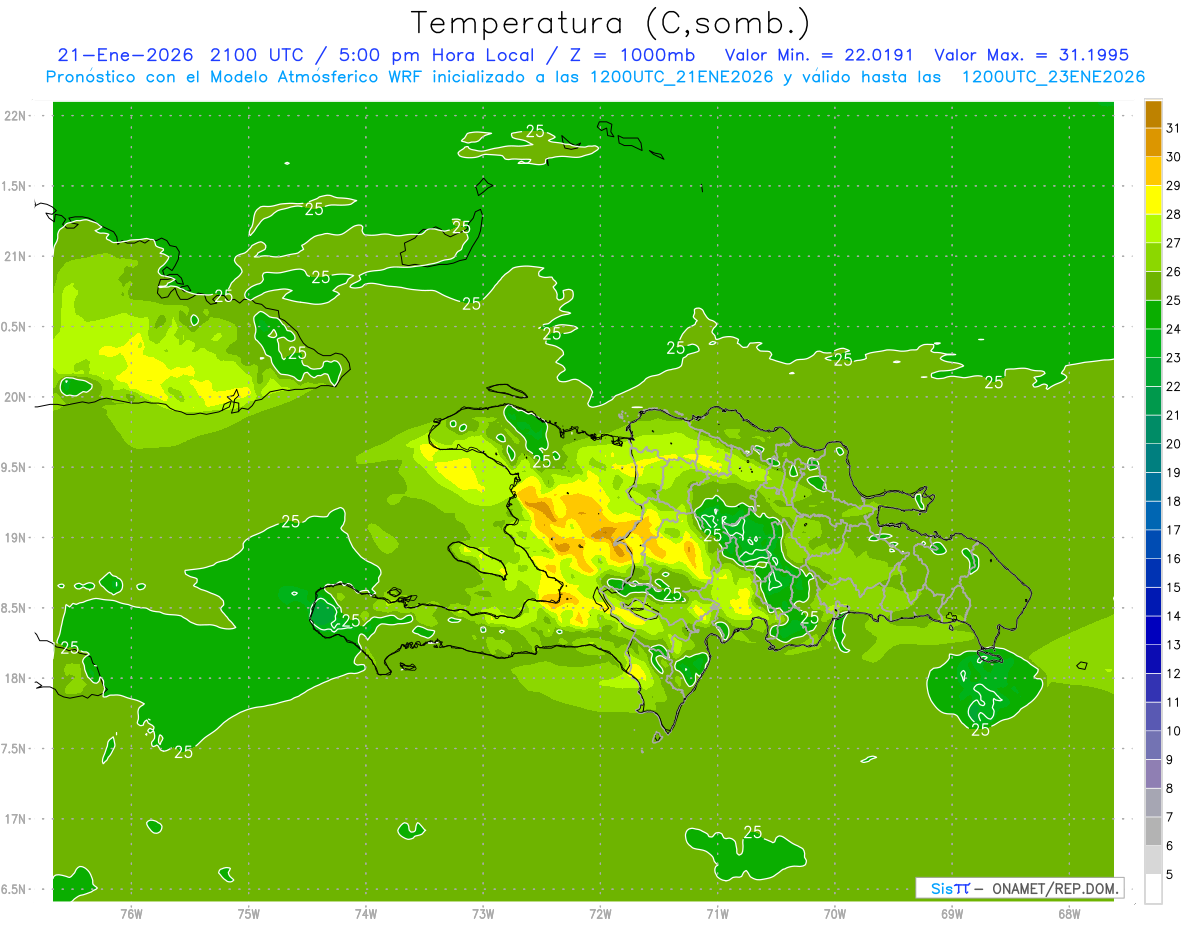Click the "21N" latitude axis label
This screenshot has width=1200, height=927.
[x=14, y=256]
